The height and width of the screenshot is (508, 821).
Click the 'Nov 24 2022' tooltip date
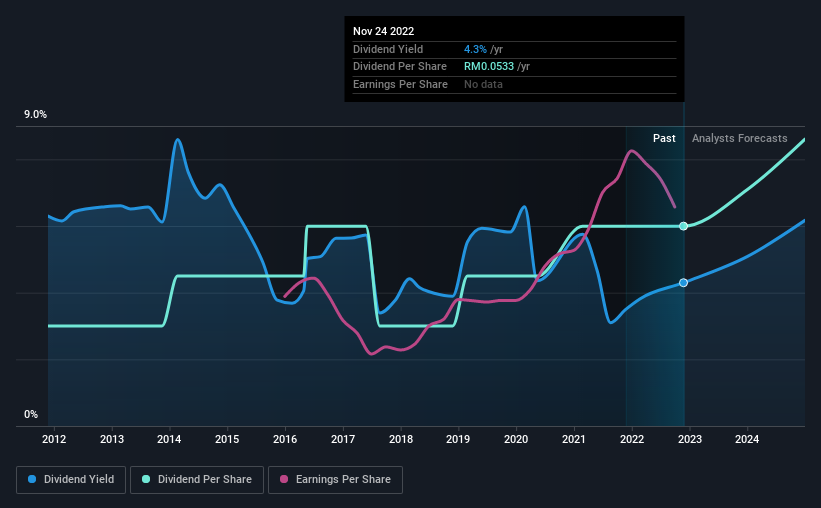point(383,31)
